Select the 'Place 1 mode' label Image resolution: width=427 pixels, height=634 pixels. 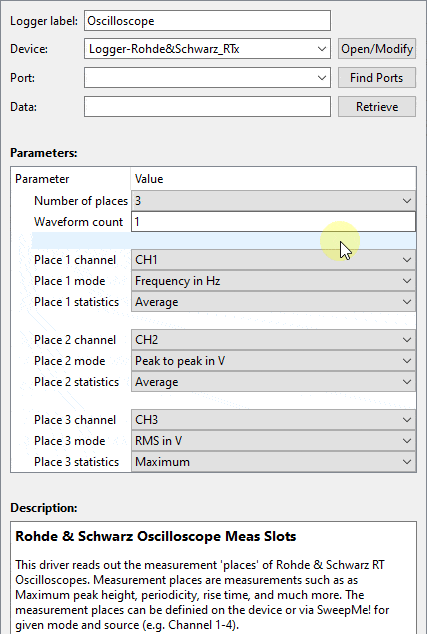click(x=70, y=281)
